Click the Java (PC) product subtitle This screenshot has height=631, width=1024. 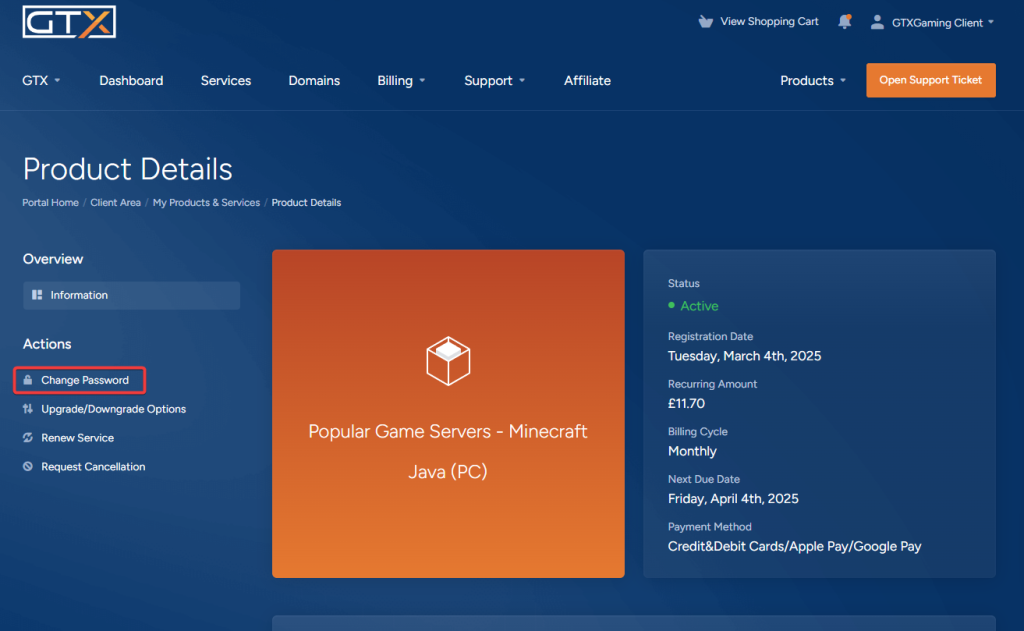448,472
